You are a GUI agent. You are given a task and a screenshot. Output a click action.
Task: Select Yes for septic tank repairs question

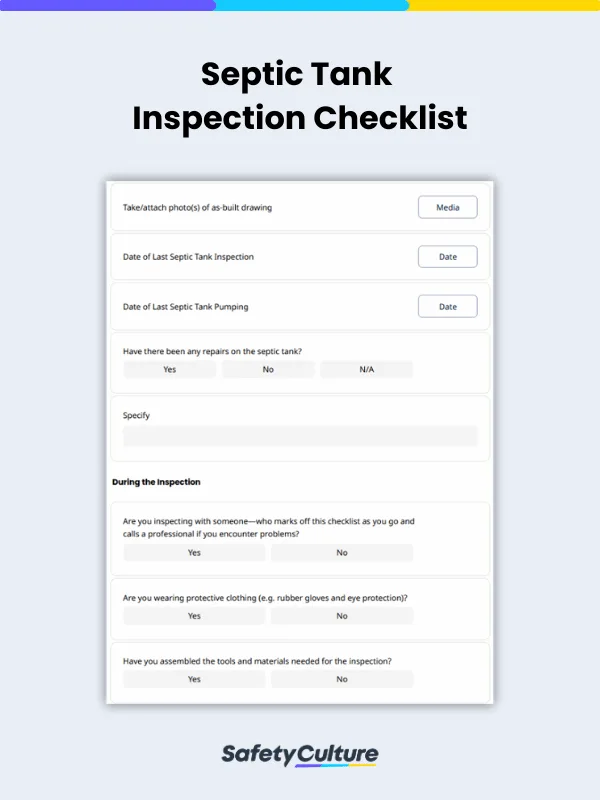168,369
